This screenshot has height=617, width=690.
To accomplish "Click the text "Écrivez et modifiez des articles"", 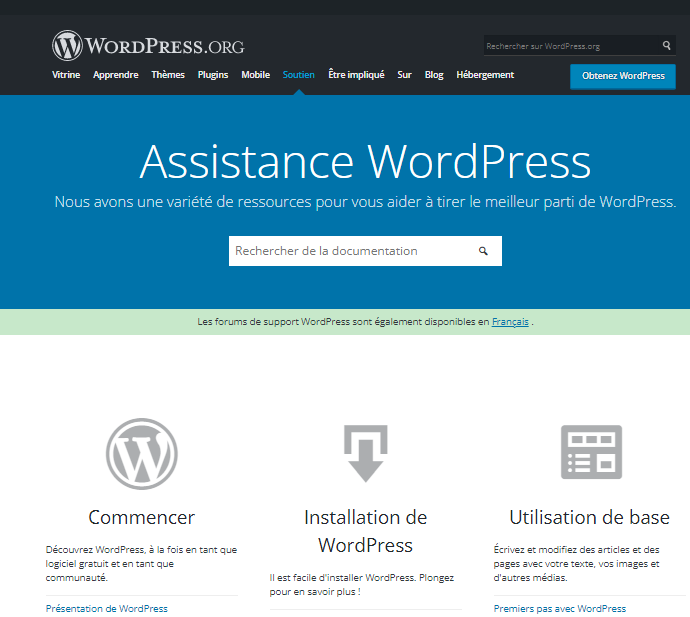I will point(562,549).
